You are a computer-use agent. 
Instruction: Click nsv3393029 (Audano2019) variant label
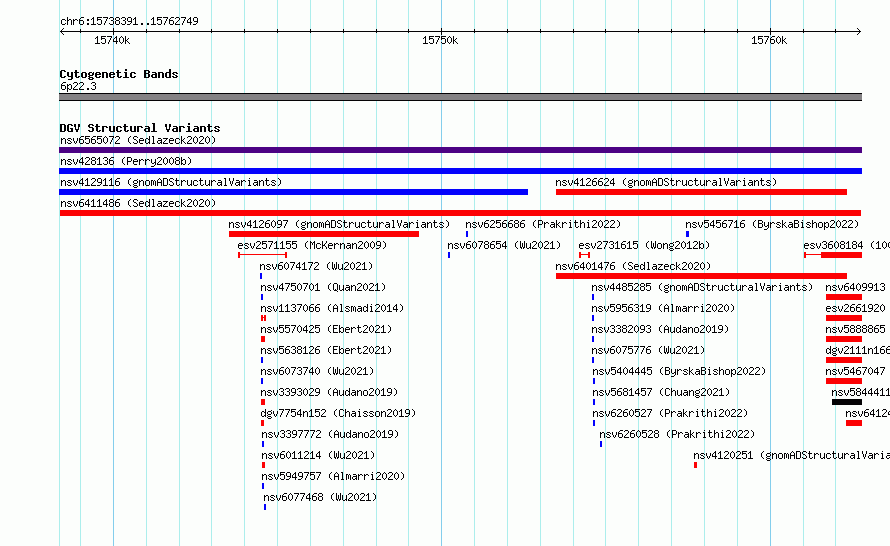click(x=329, y=392)
